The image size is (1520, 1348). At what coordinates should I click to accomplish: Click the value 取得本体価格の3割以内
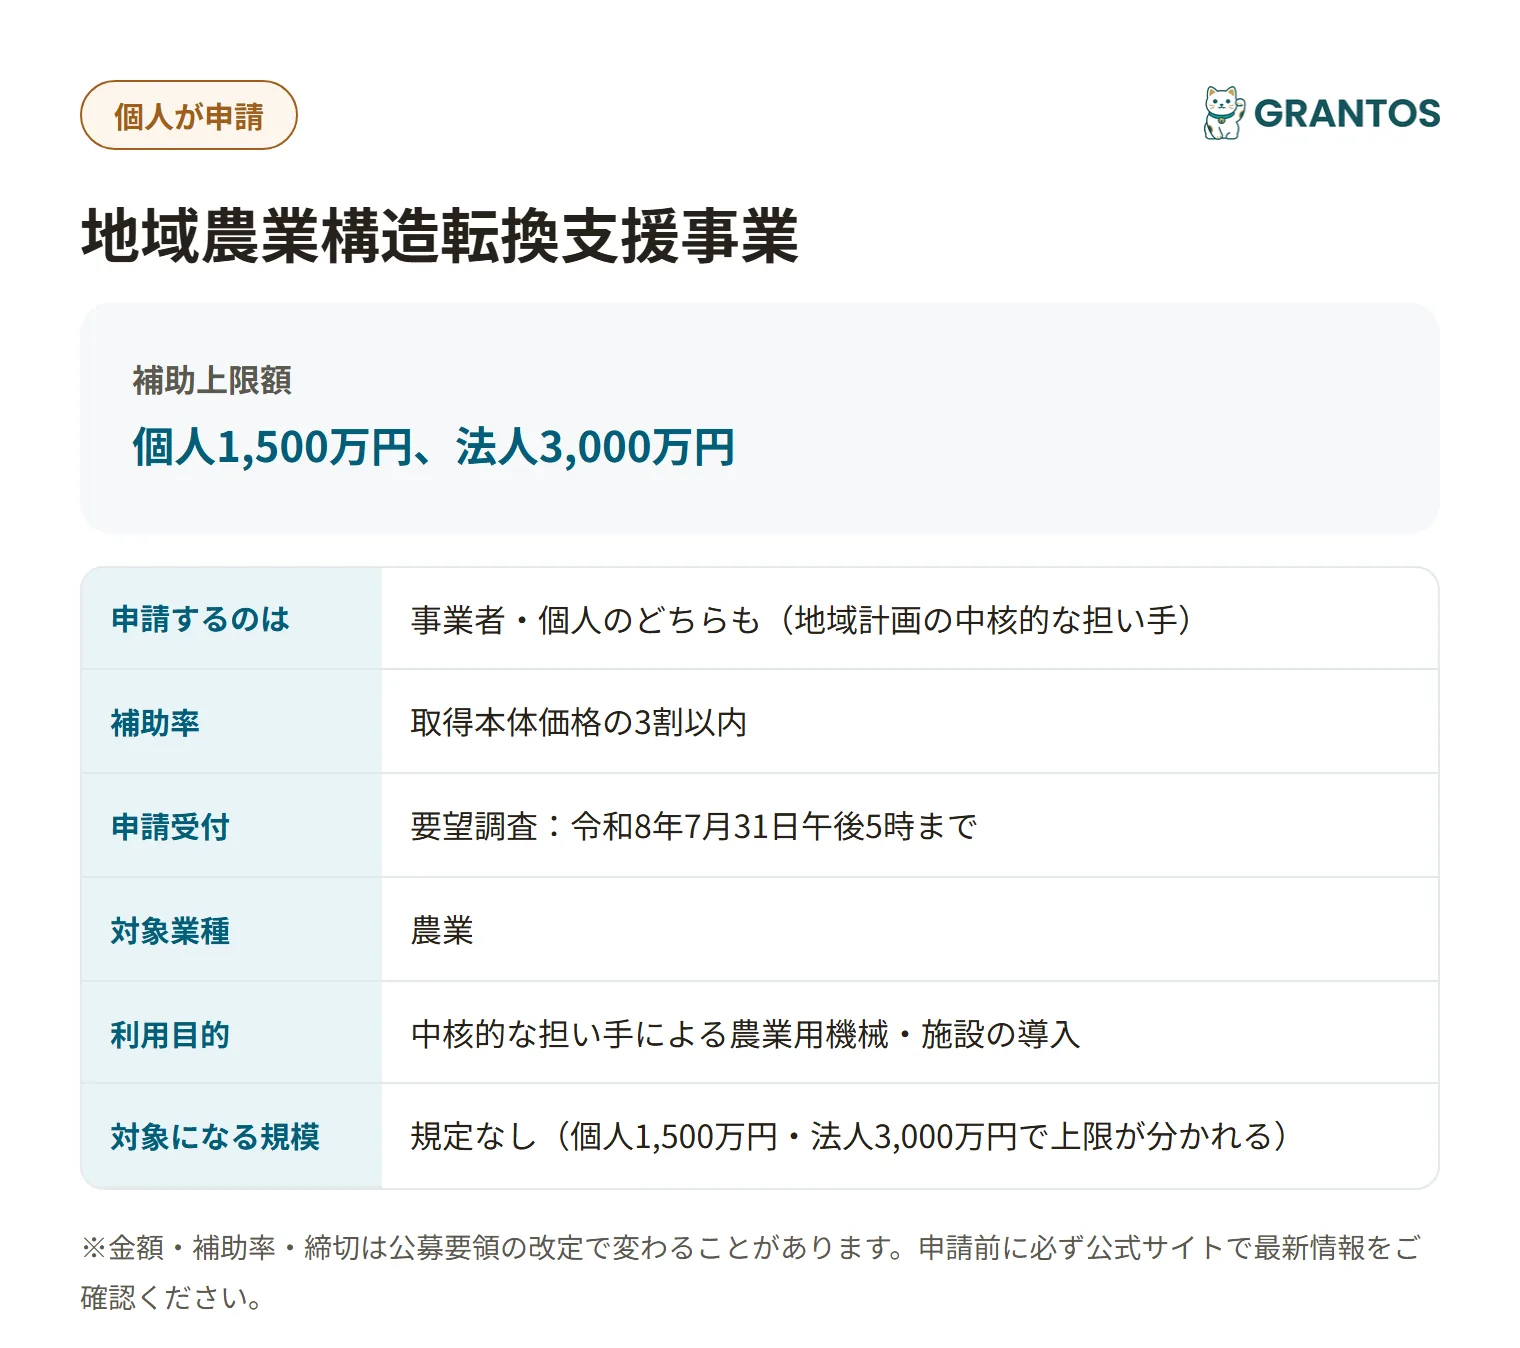579,723
